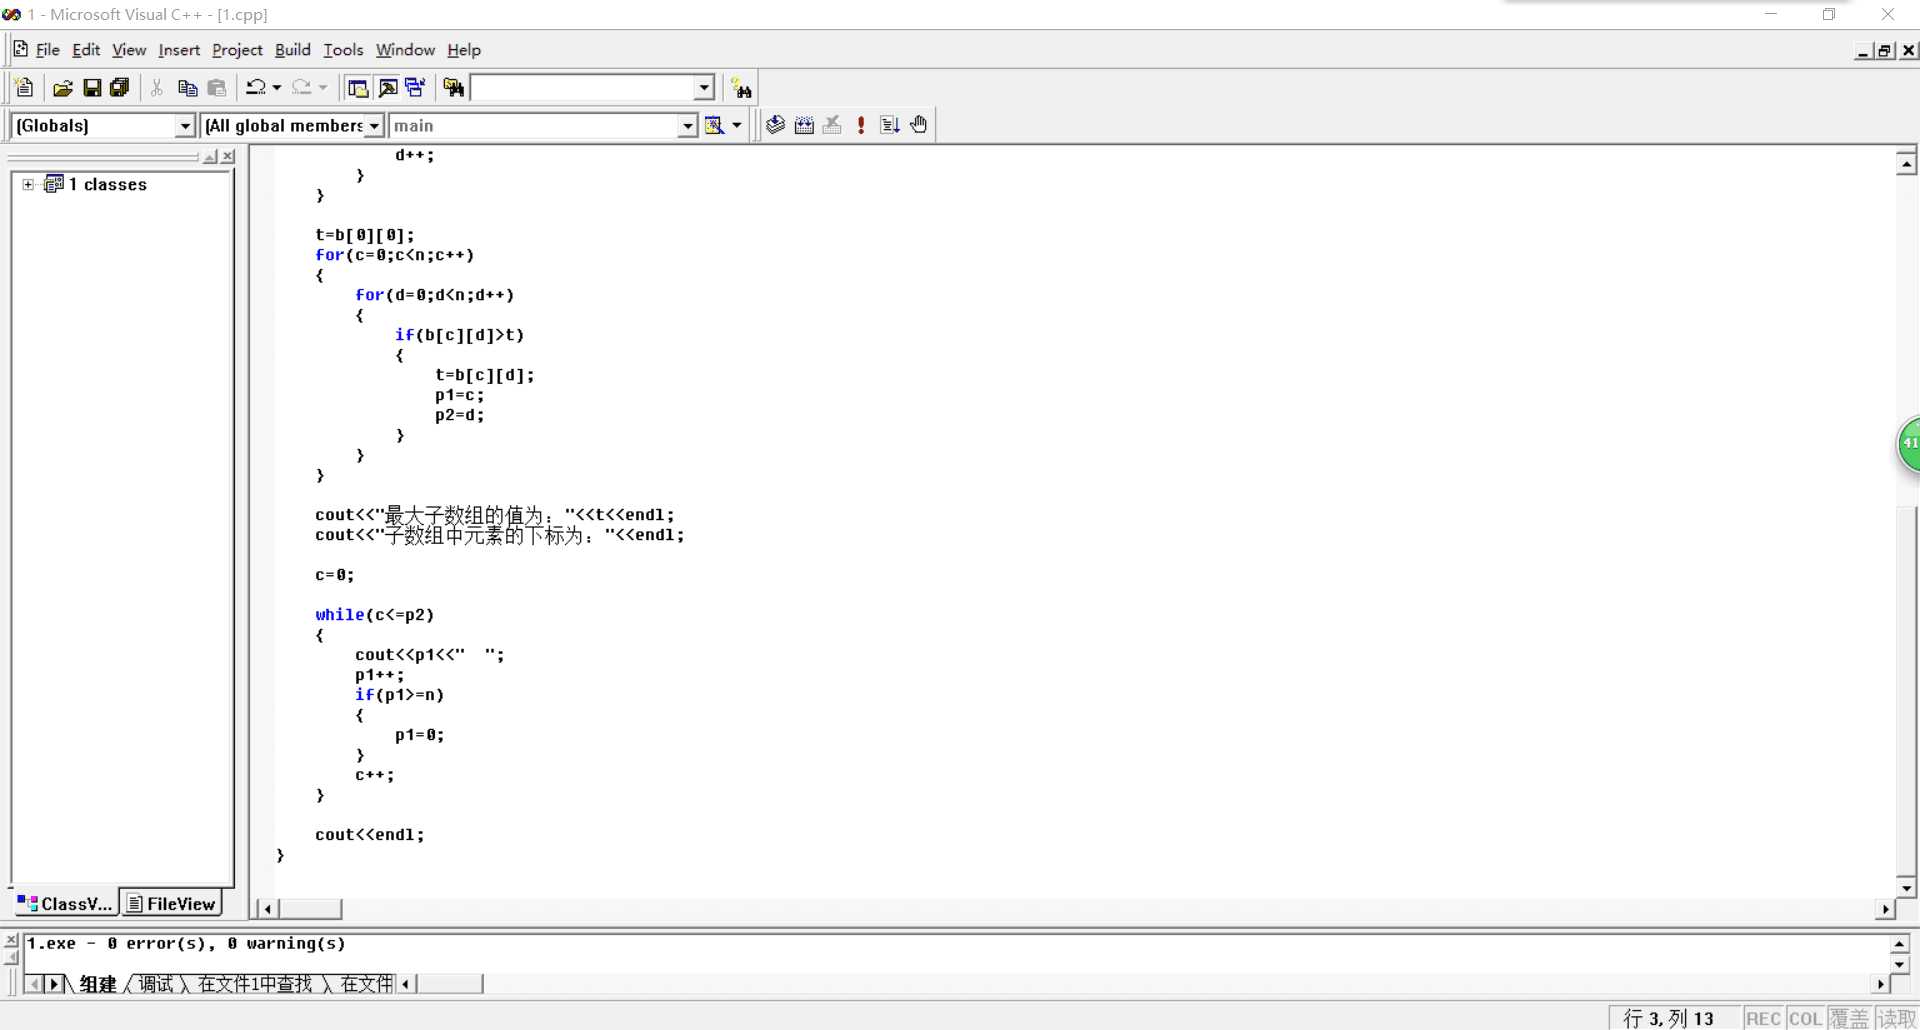The image size is (1920, 1030).
Task: Click the Search binoculars icon
Action: (x=741, y=88)
